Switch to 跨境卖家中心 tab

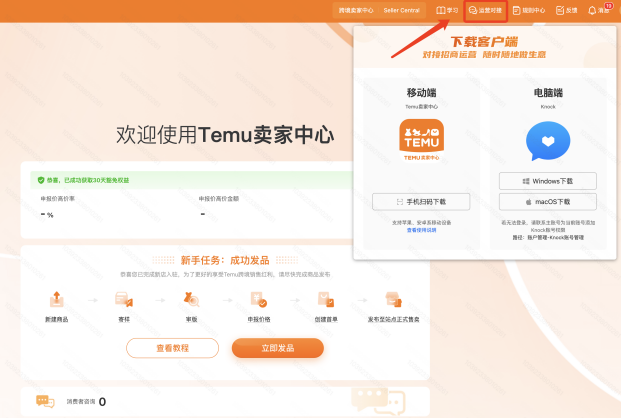356,10
